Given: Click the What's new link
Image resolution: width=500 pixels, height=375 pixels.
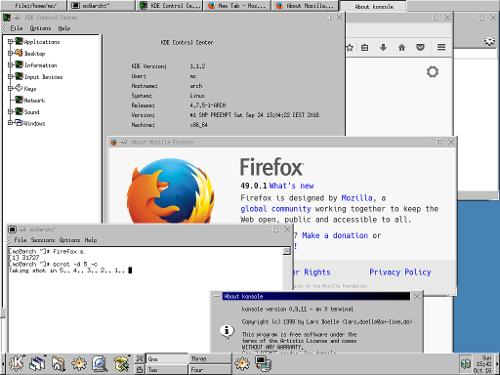Looking at the screenshot, I should (291, 186).
